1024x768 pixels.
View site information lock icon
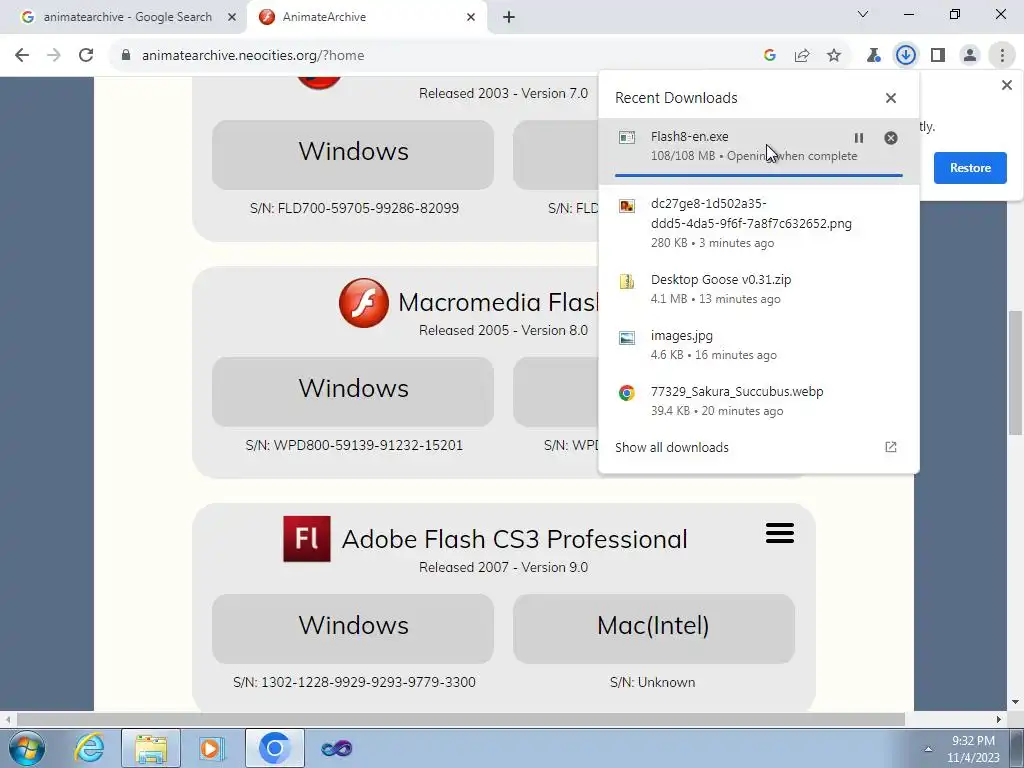pos(126,56)
